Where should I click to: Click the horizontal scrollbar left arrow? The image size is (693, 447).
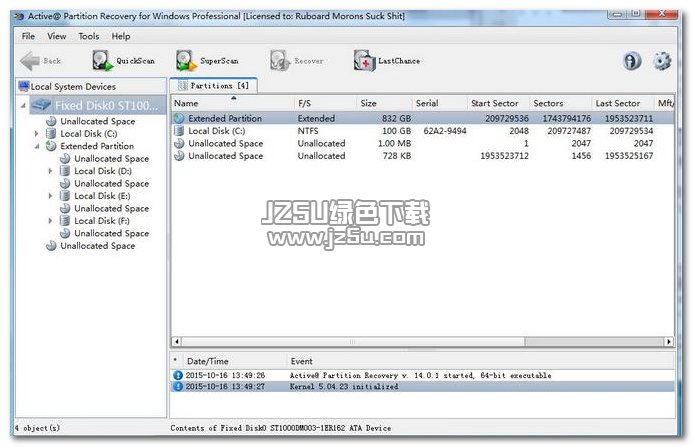pyautogui.click(x=177, y=341)
